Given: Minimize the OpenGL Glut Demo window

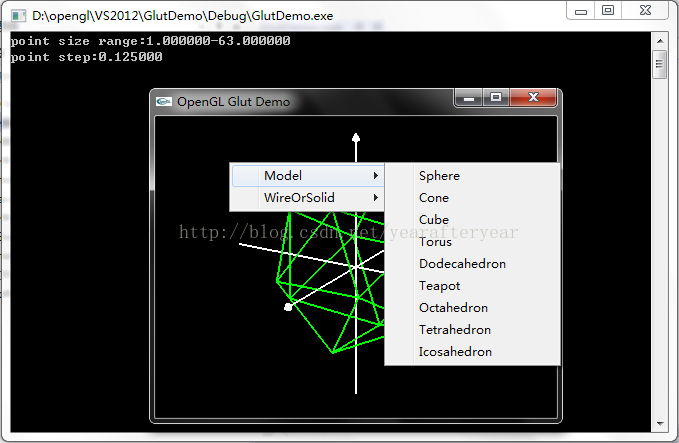Looking at the screenshot, I should tap(469, 98).
